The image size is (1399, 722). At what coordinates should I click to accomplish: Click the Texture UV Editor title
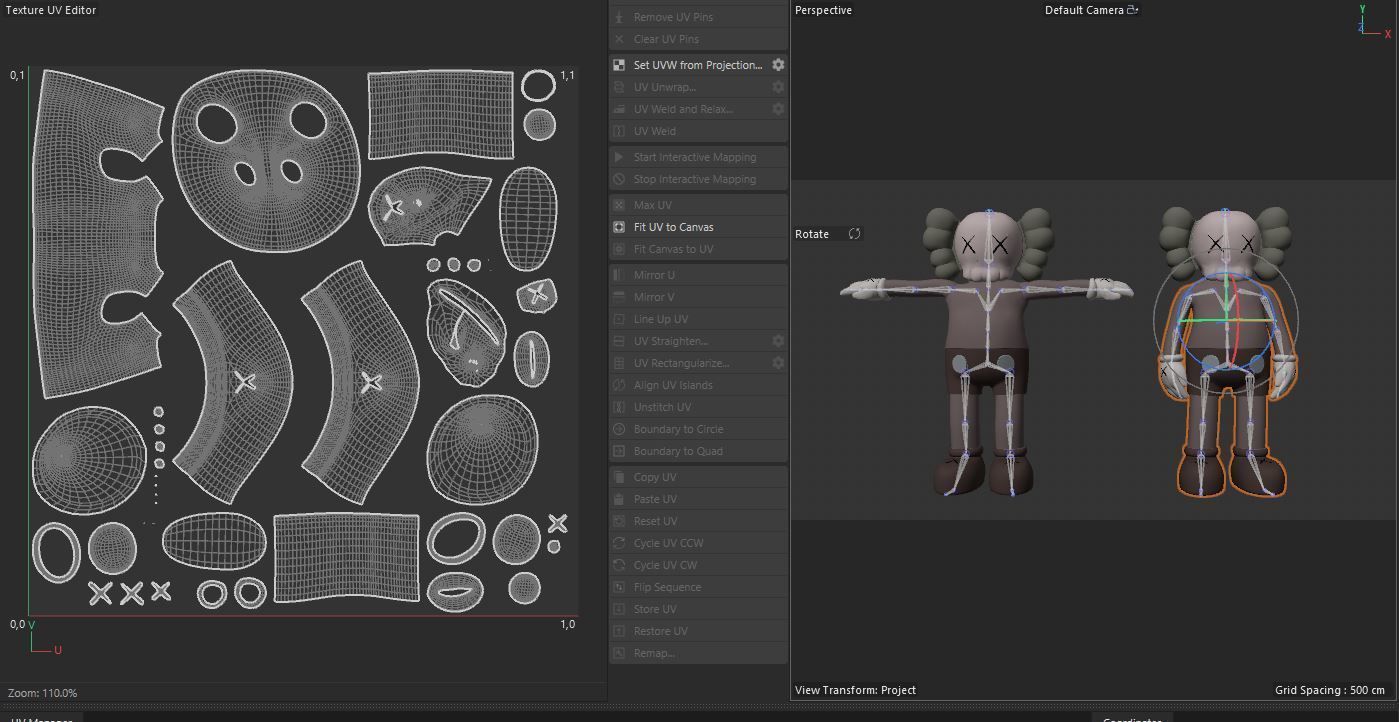click(x=51, y=10)
